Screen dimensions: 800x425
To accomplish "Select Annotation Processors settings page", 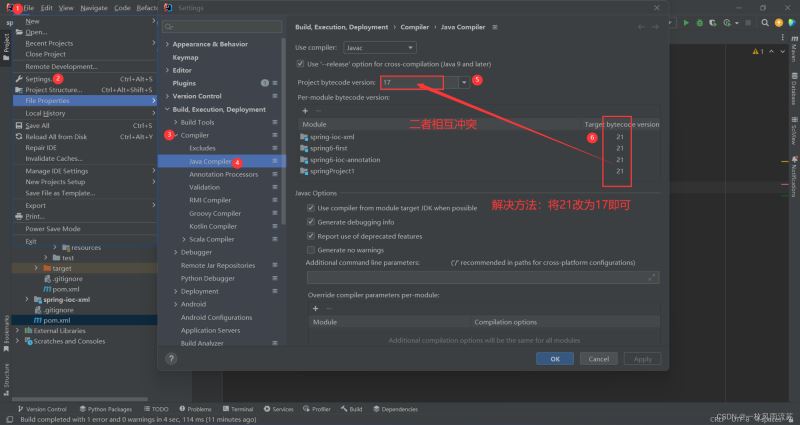I will 223,174.
